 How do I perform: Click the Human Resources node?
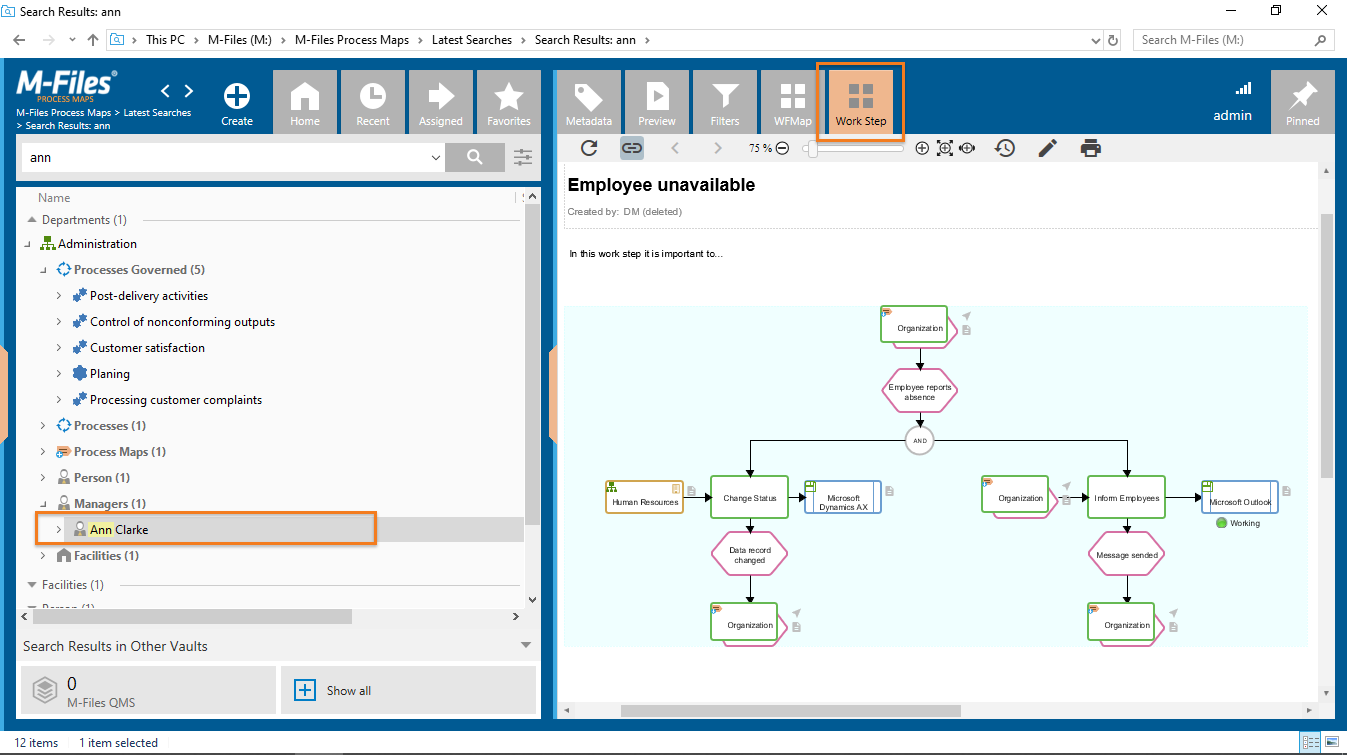click(644, 497)
